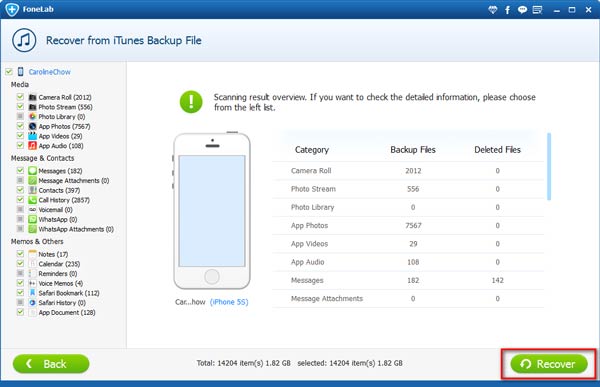
Task: Click the App Audio music icon
Action: tap(33, 145)
